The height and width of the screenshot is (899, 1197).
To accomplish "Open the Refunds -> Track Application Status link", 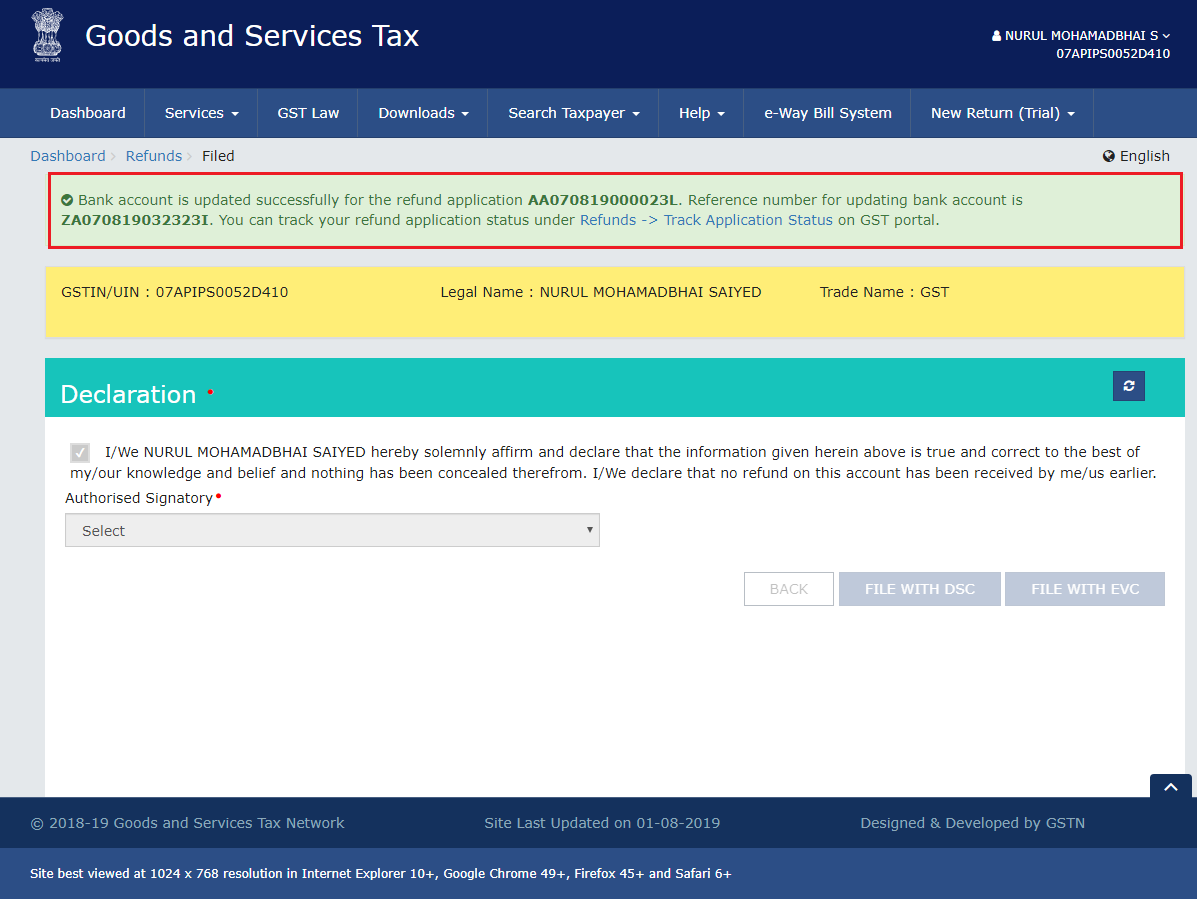I will pyautogui.click(x=706, y=220).
